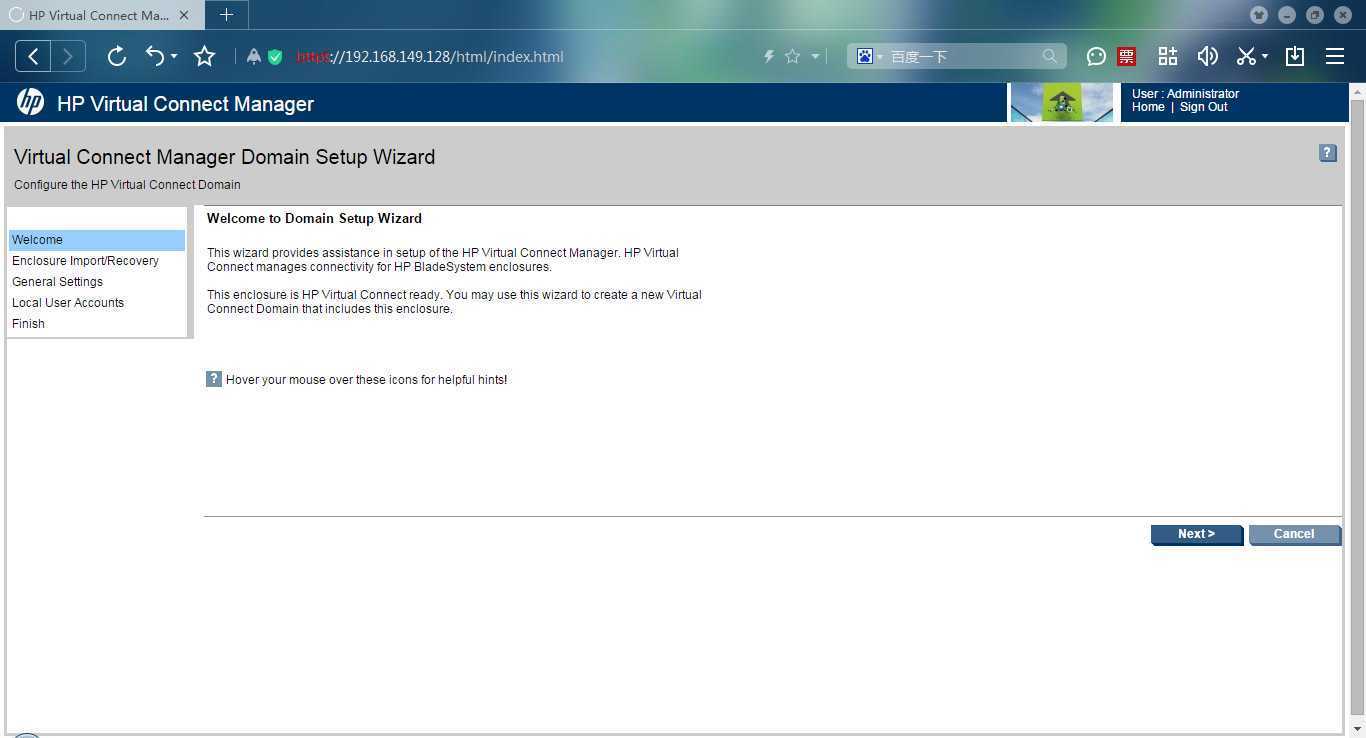Go forward with browser forward arrow

coord(68,57)
